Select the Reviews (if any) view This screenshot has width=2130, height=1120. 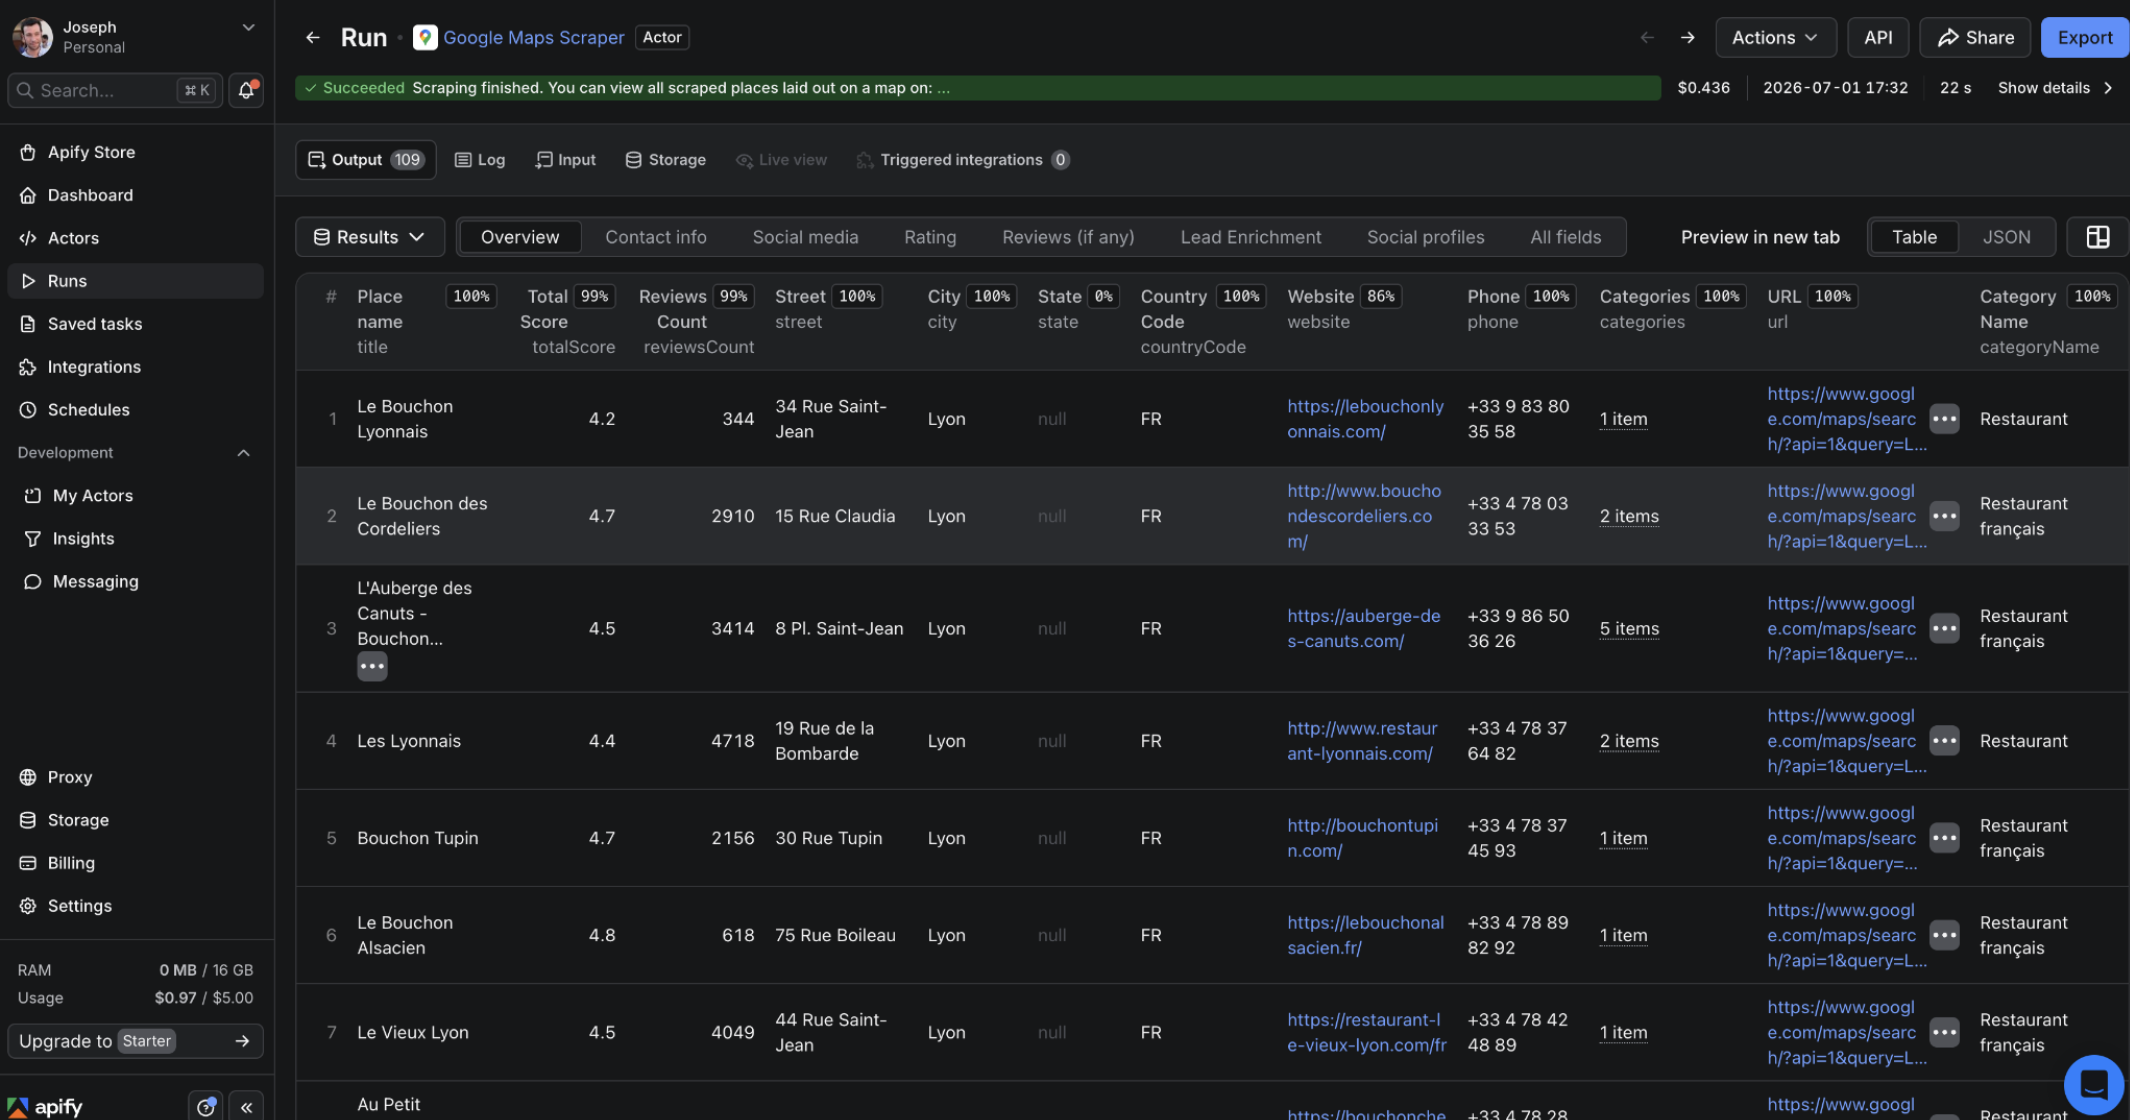pos(1068,237)
